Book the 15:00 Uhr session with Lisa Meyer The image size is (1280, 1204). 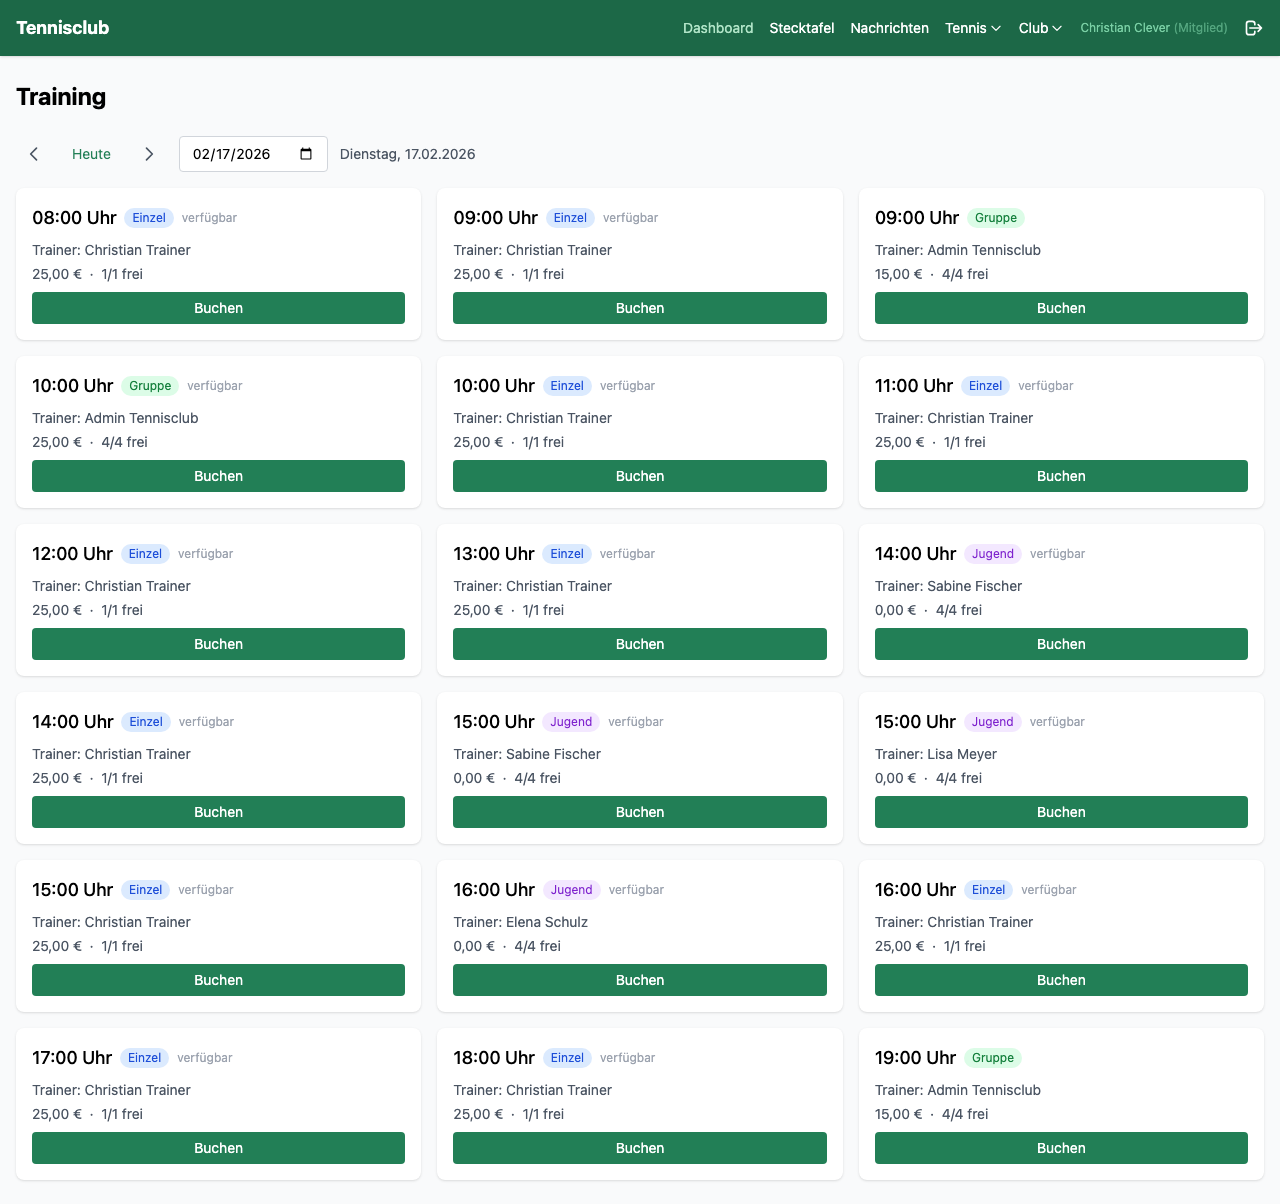click(x=1061, y=812)
